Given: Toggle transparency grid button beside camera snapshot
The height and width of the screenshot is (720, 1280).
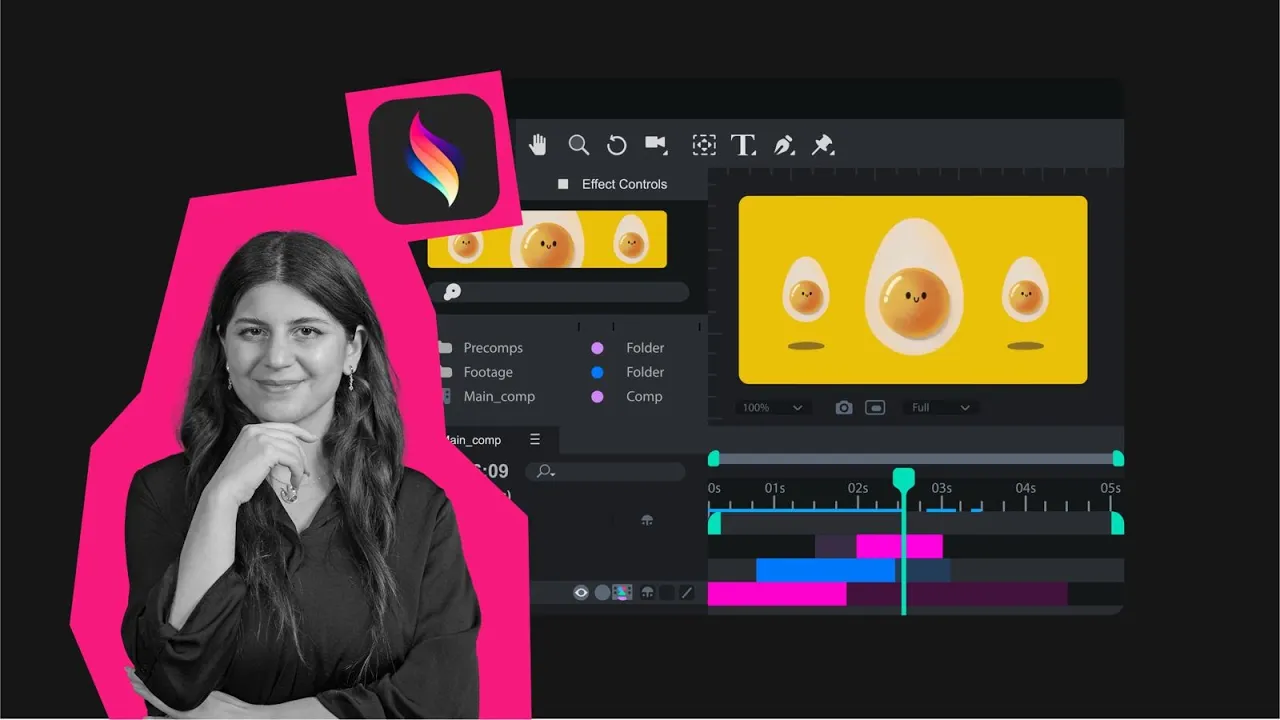Looking at the screenshot, I should (875, 408).
